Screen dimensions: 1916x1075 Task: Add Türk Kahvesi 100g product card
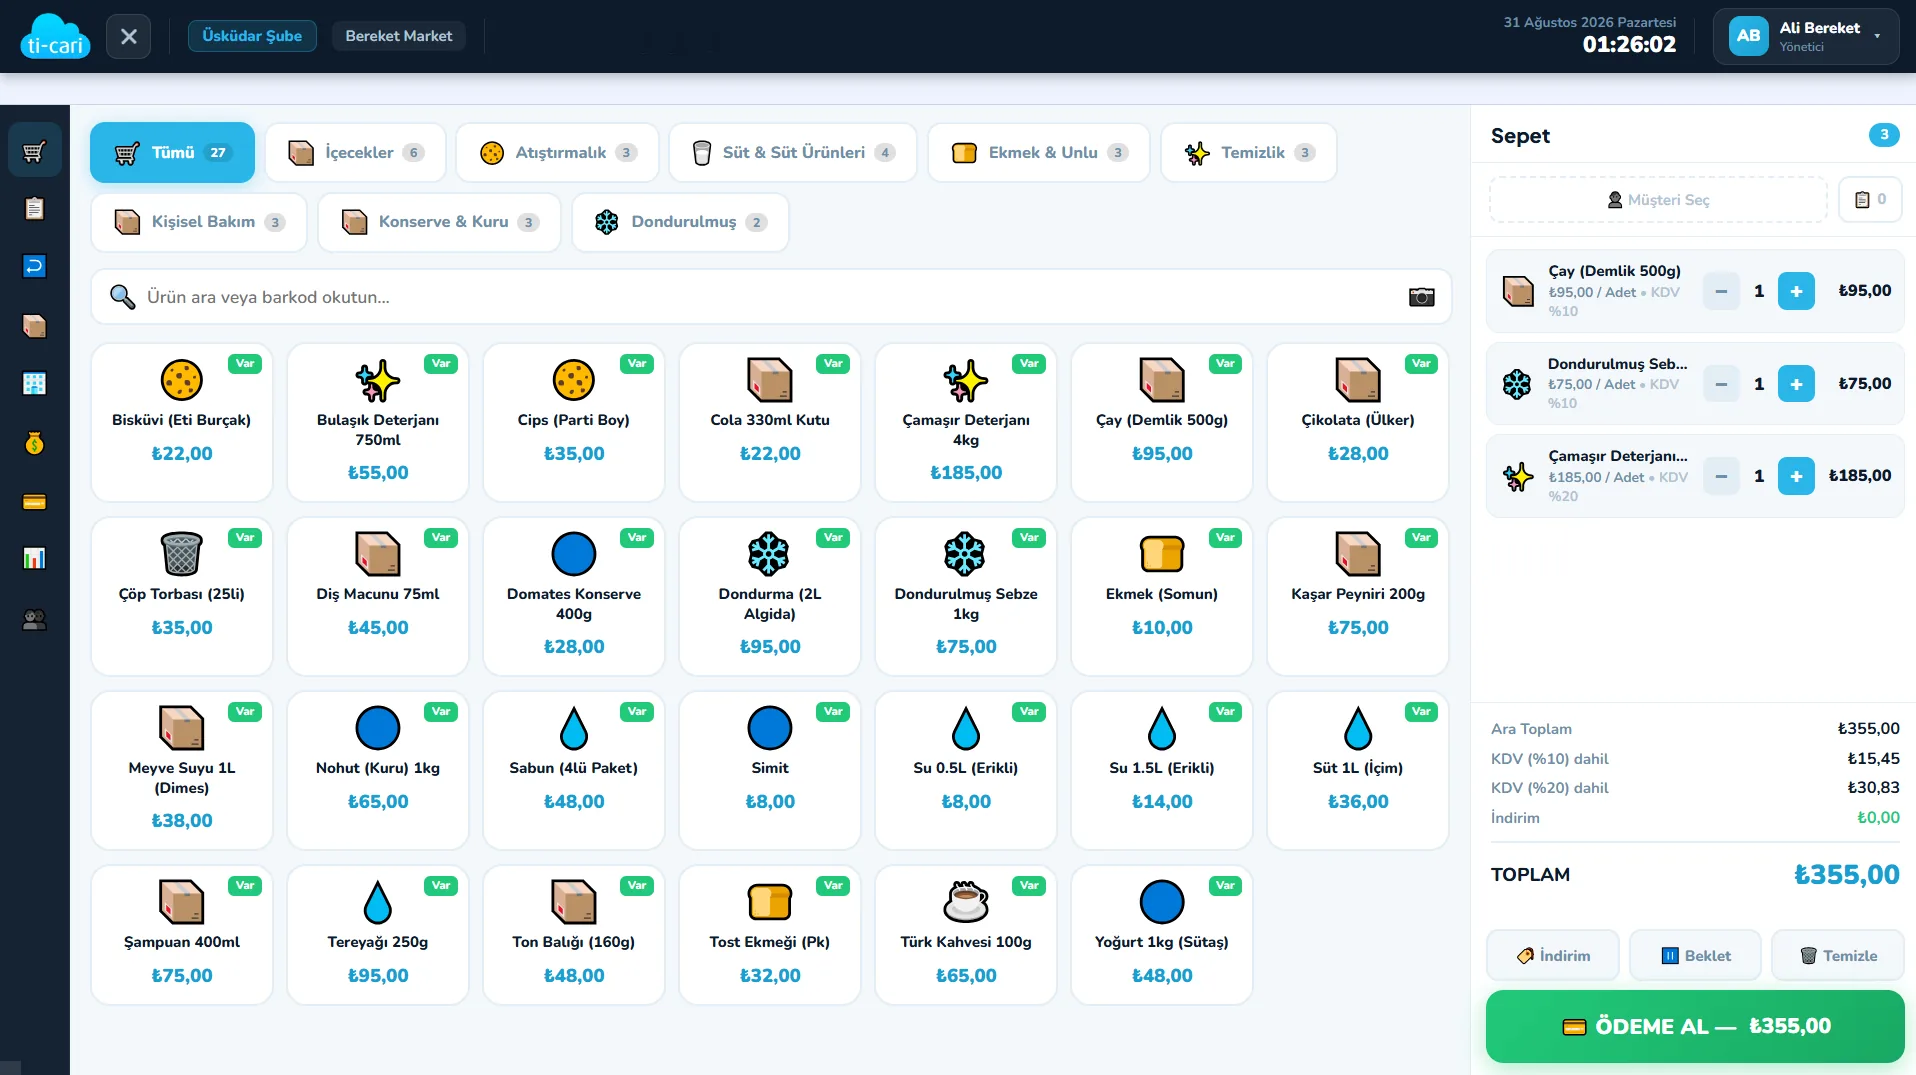pyautogui.click(x=966, y=935)
